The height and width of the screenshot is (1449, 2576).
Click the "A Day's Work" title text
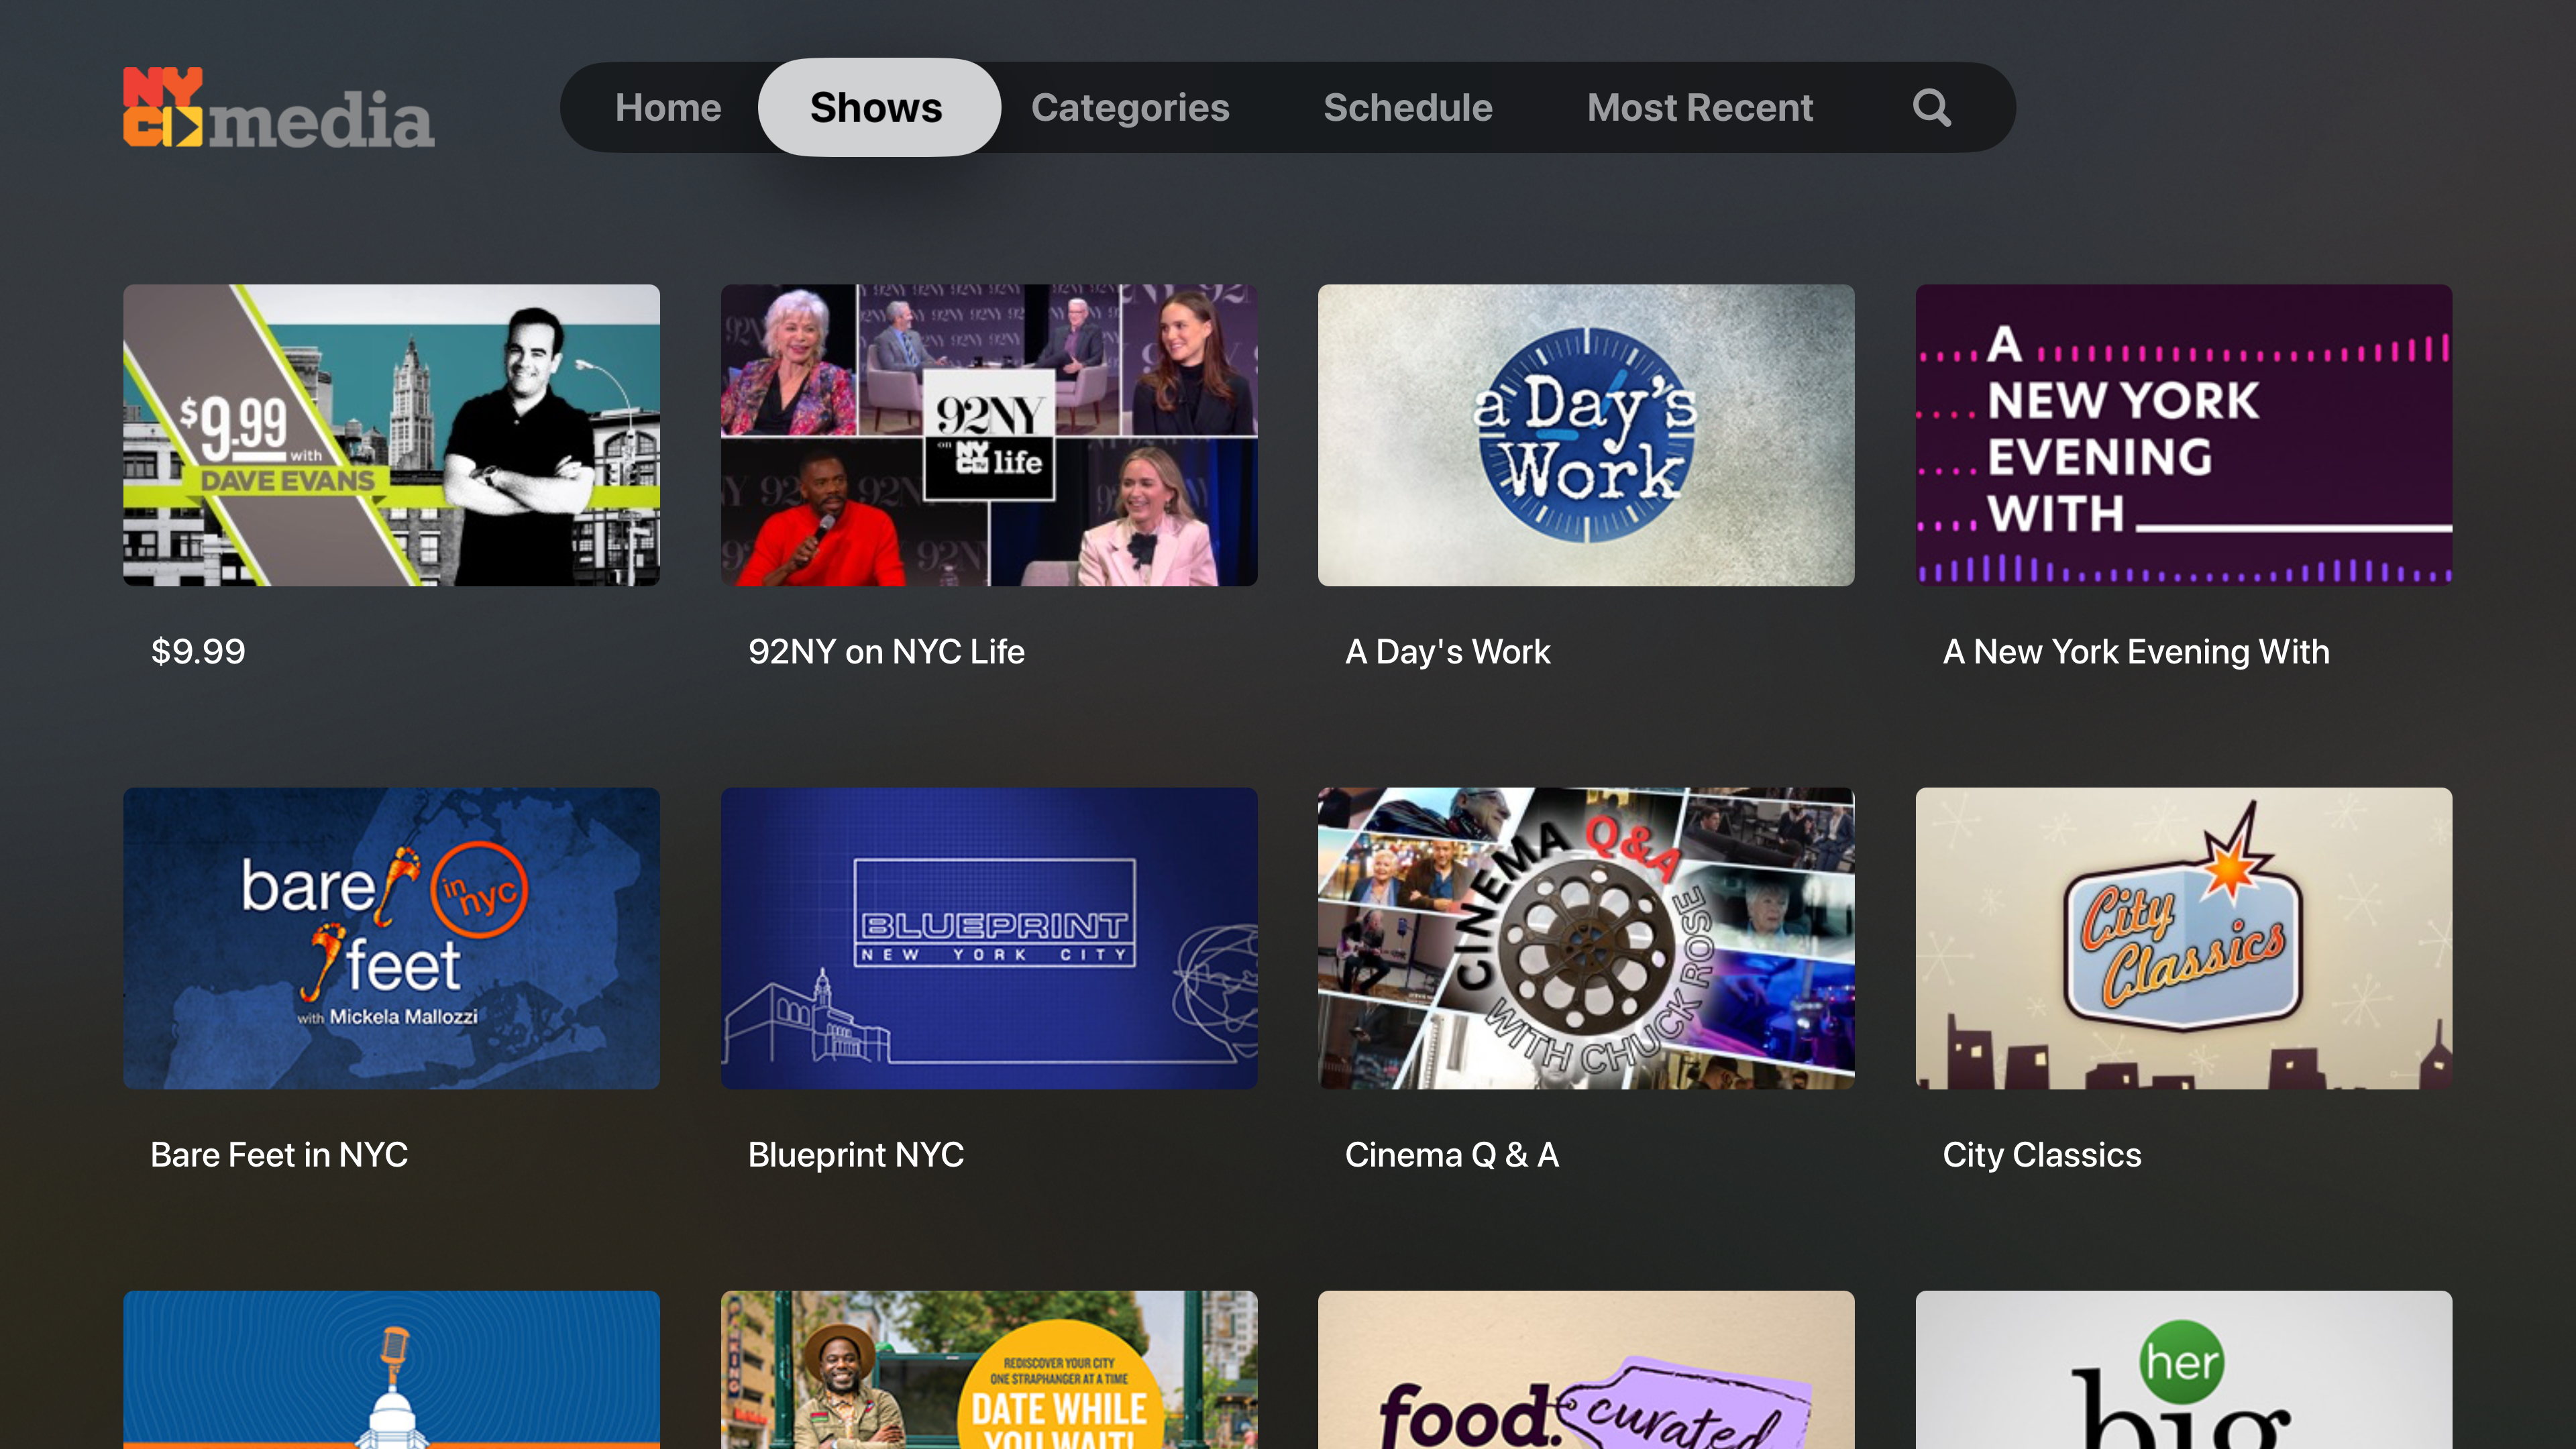pyautogui.click(x=1448, y=652)
